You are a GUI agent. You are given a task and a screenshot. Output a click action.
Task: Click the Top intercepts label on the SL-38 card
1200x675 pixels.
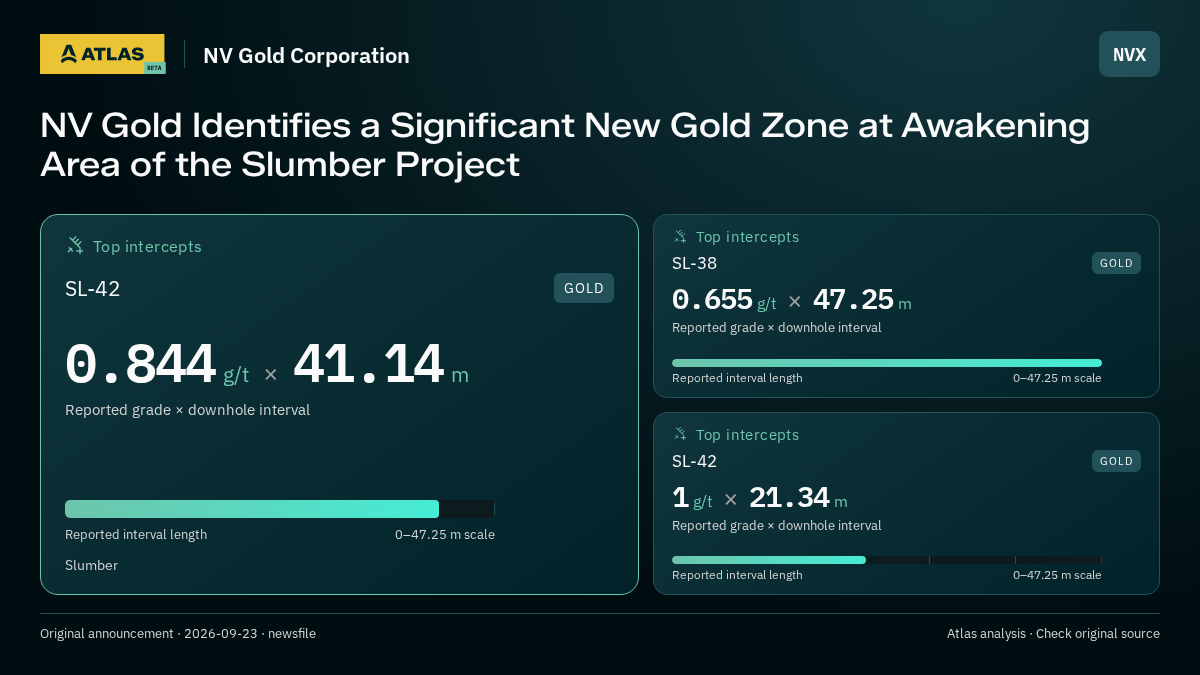pos(747,237)
